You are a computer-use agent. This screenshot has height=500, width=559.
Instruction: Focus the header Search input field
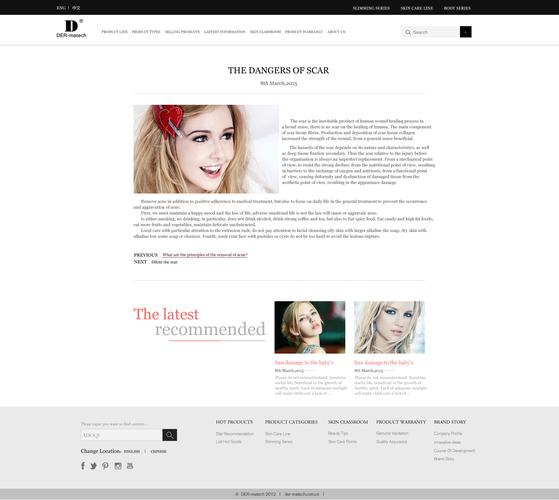click(x=435, y=32)
